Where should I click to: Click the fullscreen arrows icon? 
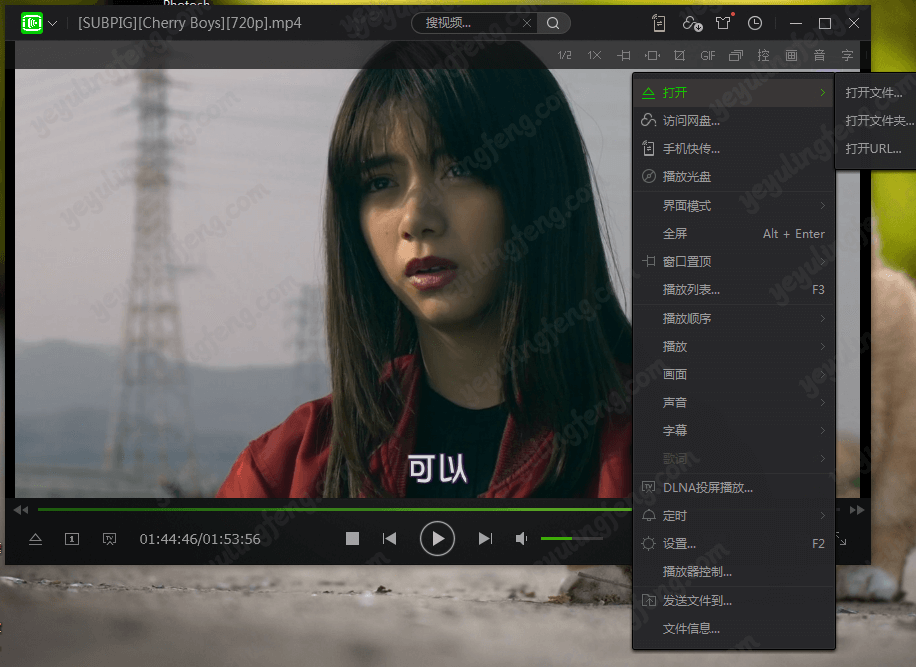click(842, 539)
